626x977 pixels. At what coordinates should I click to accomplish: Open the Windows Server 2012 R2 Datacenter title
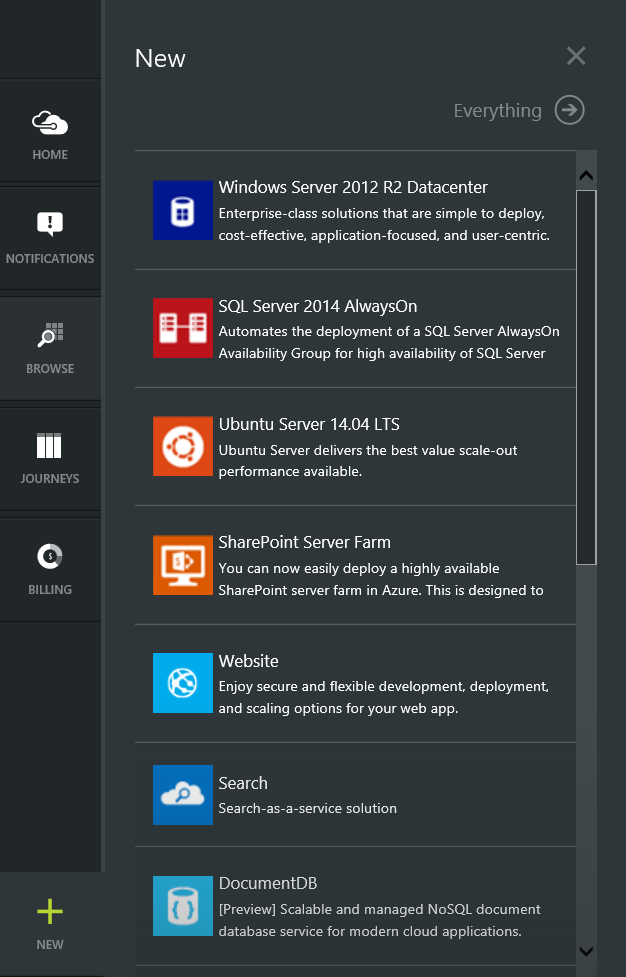pyautogui.click(x=353, y=188)
